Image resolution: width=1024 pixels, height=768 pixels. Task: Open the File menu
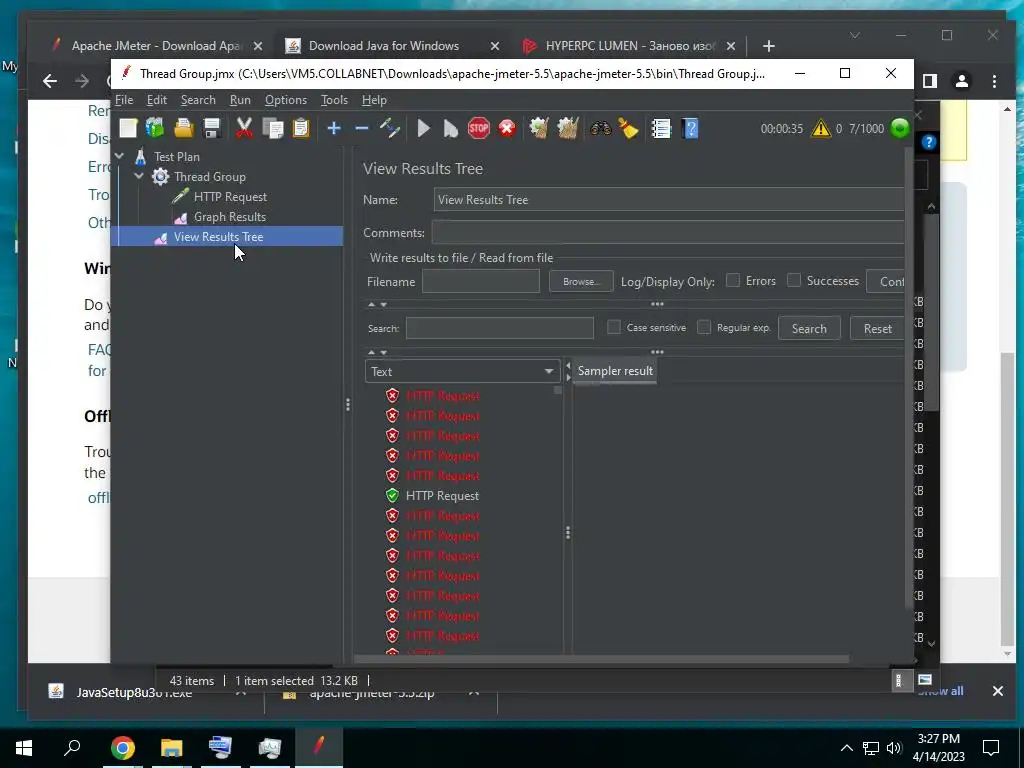(x=124, y=100)
